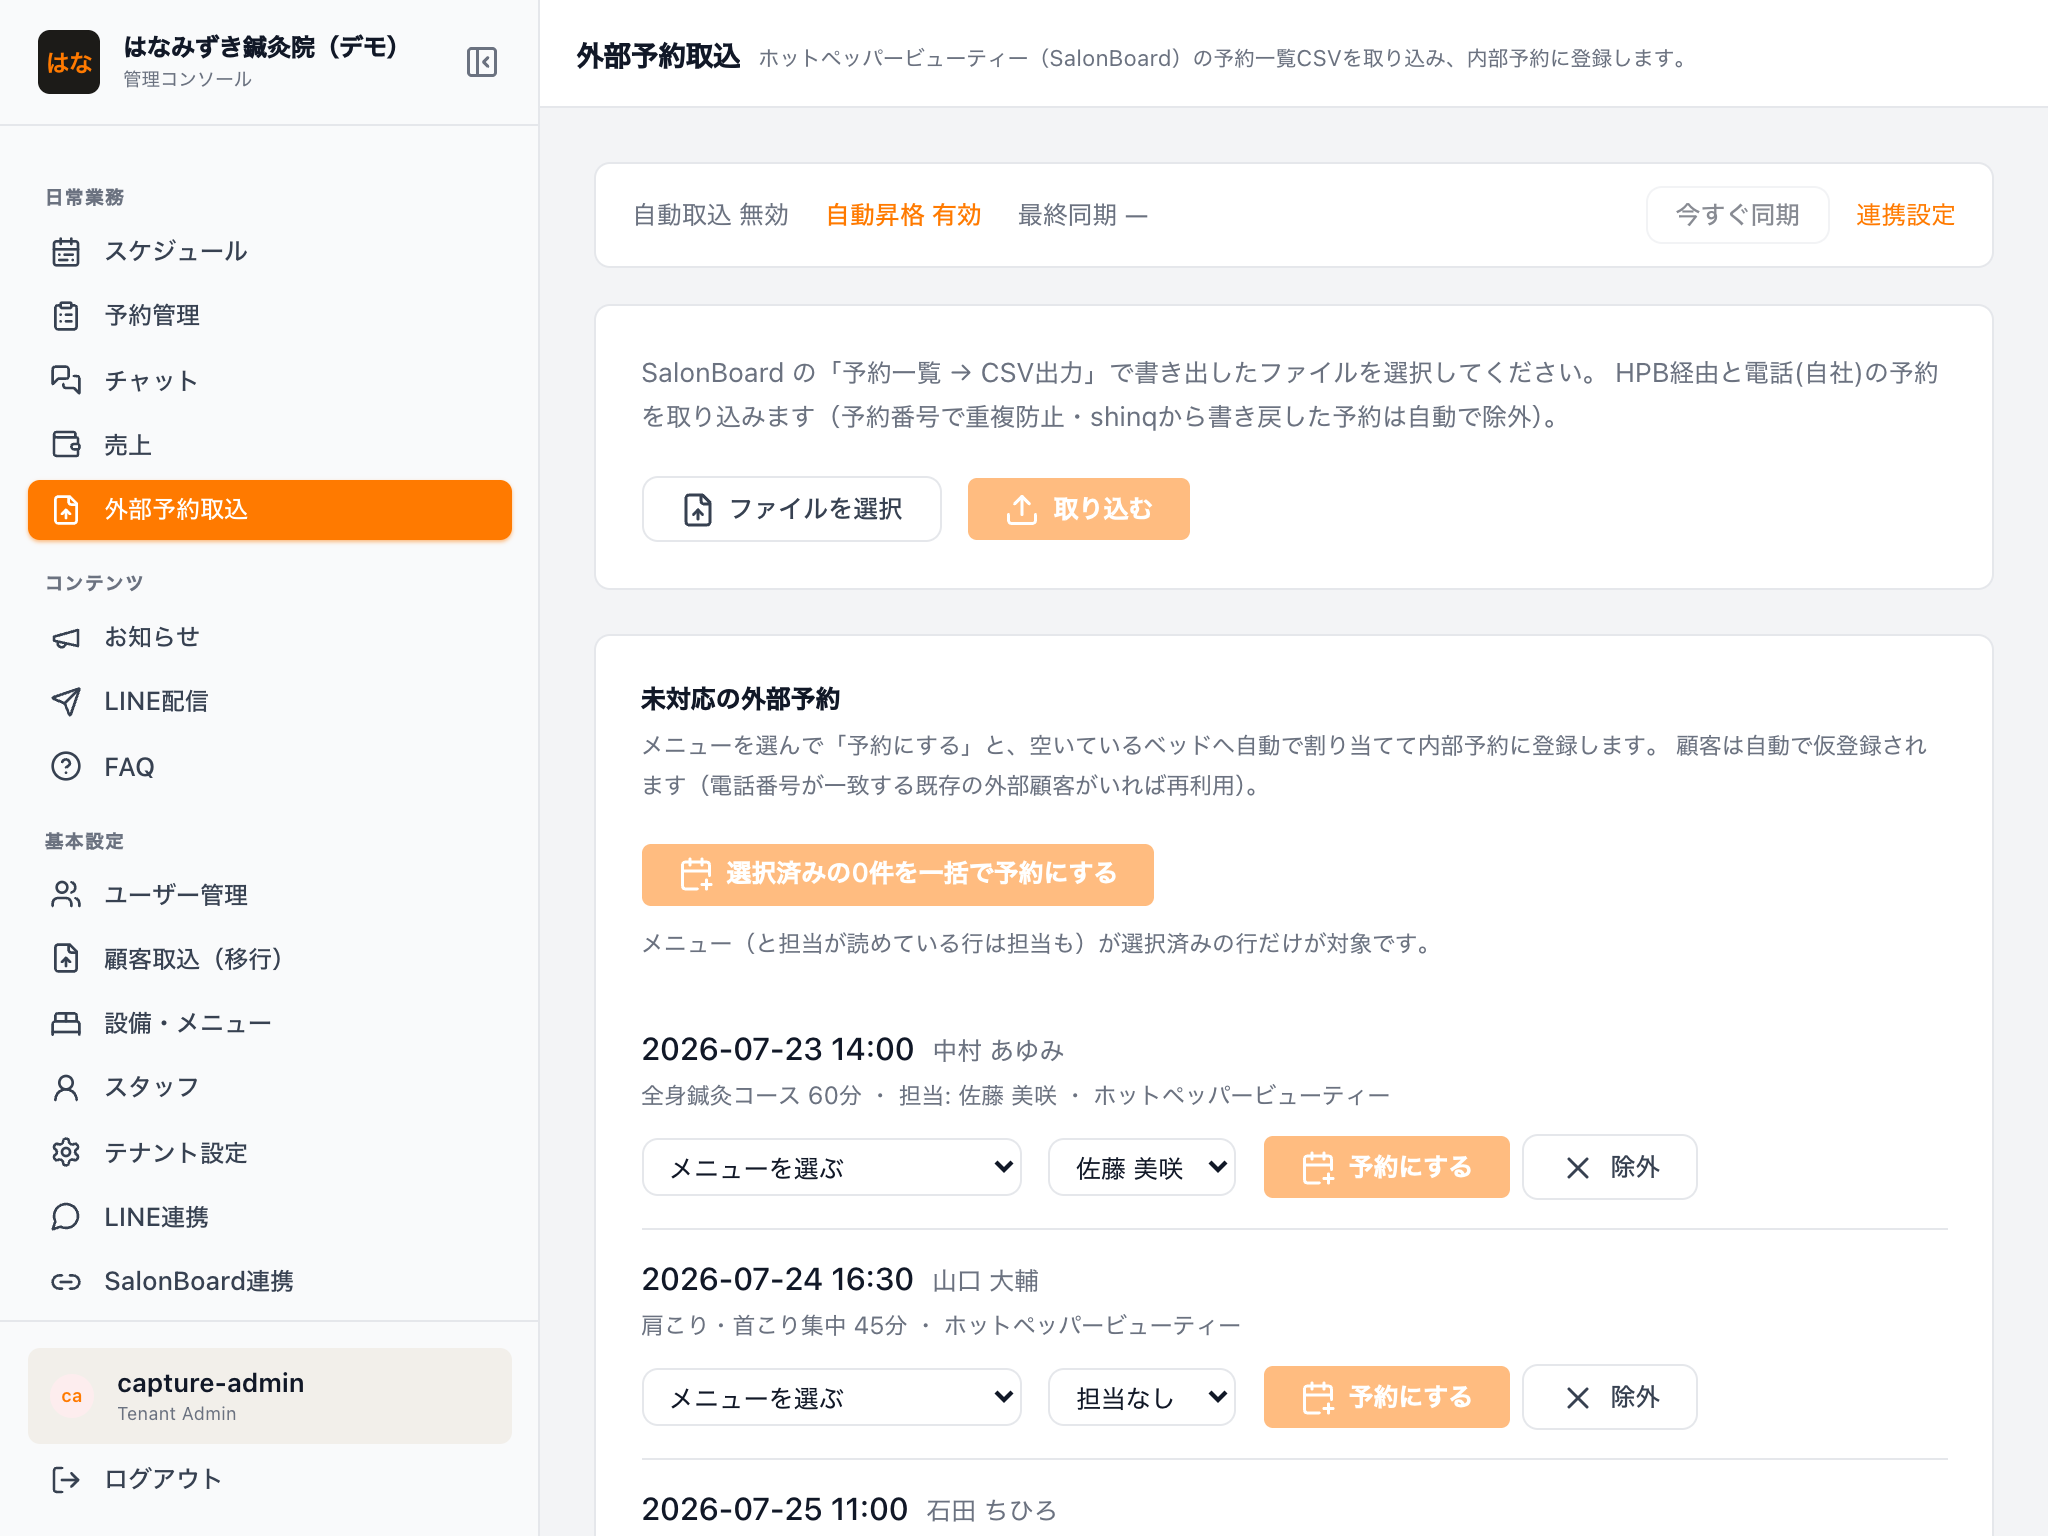Image resolution: width=2048 pixels, height=1536 pixels.
Task: Click the 売上 wallet icon
Action: coord(66,444)
